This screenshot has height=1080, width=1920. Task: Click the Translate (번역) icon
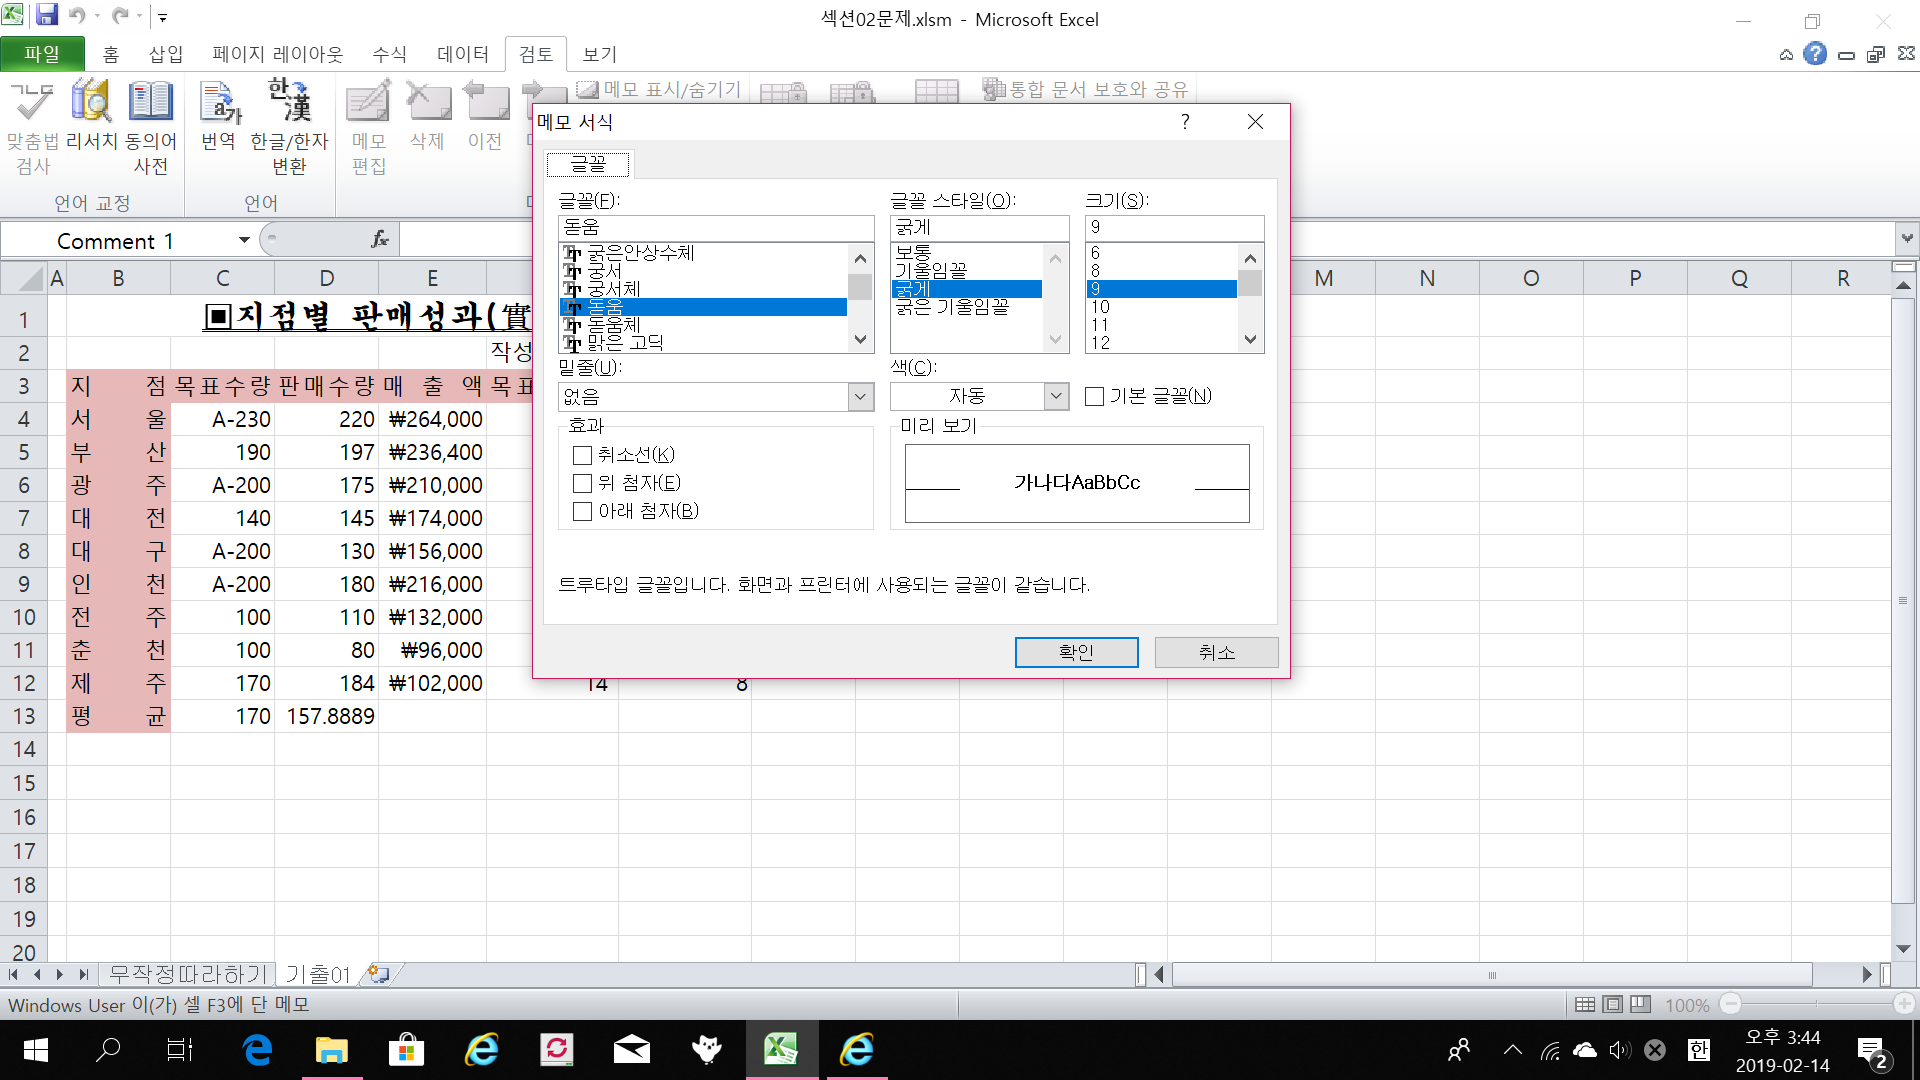[x=219, y=103]
